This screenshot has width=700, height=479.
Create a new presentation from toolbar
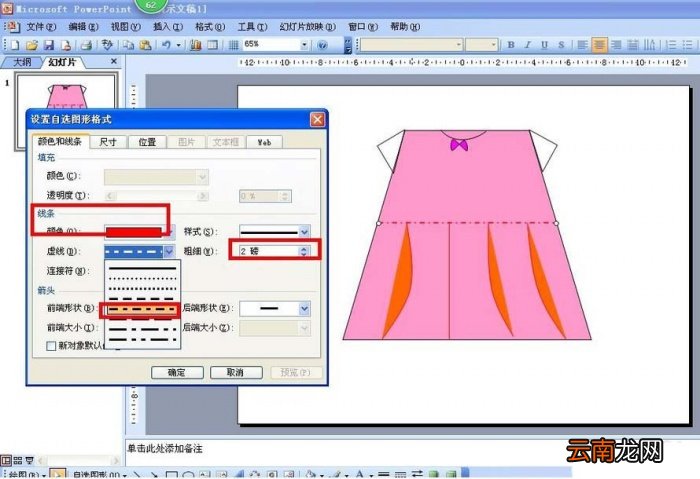(15, 45)
